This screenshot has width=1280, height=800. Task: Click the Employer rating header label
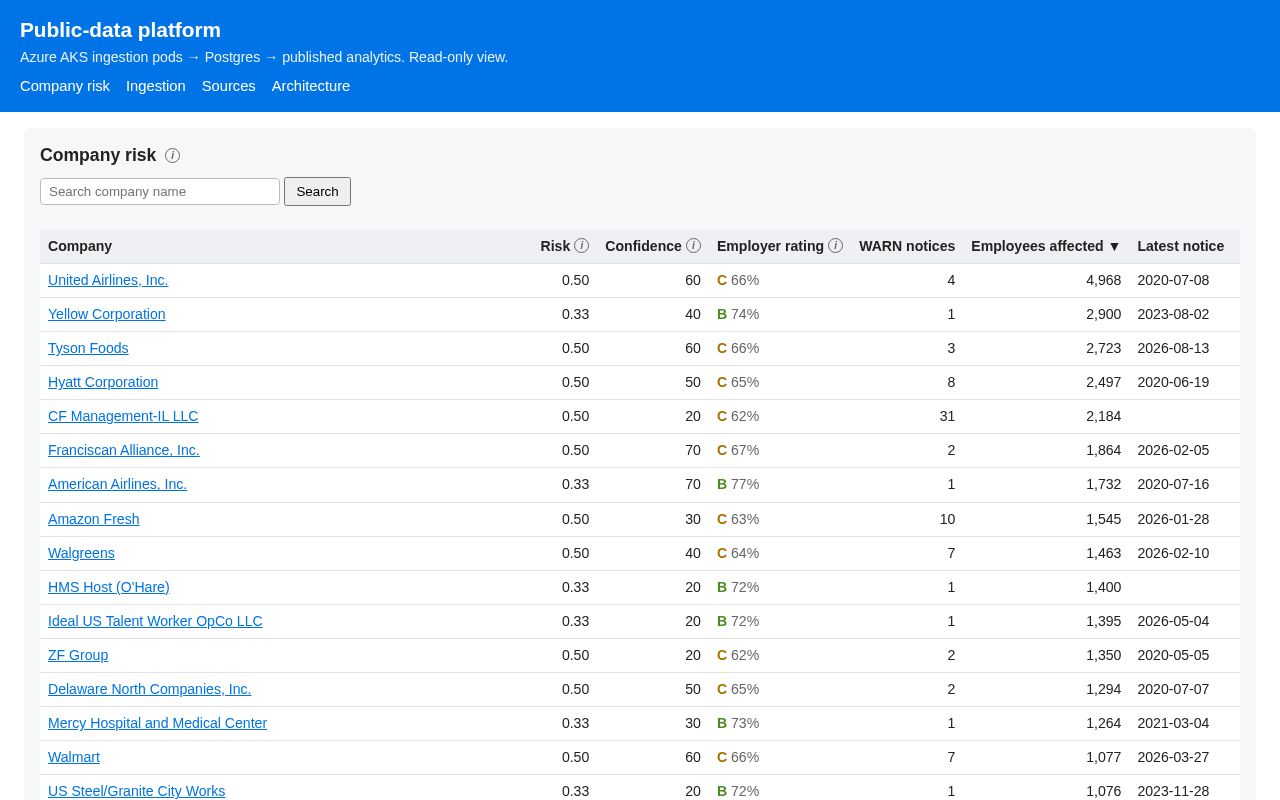coord(770,246)
